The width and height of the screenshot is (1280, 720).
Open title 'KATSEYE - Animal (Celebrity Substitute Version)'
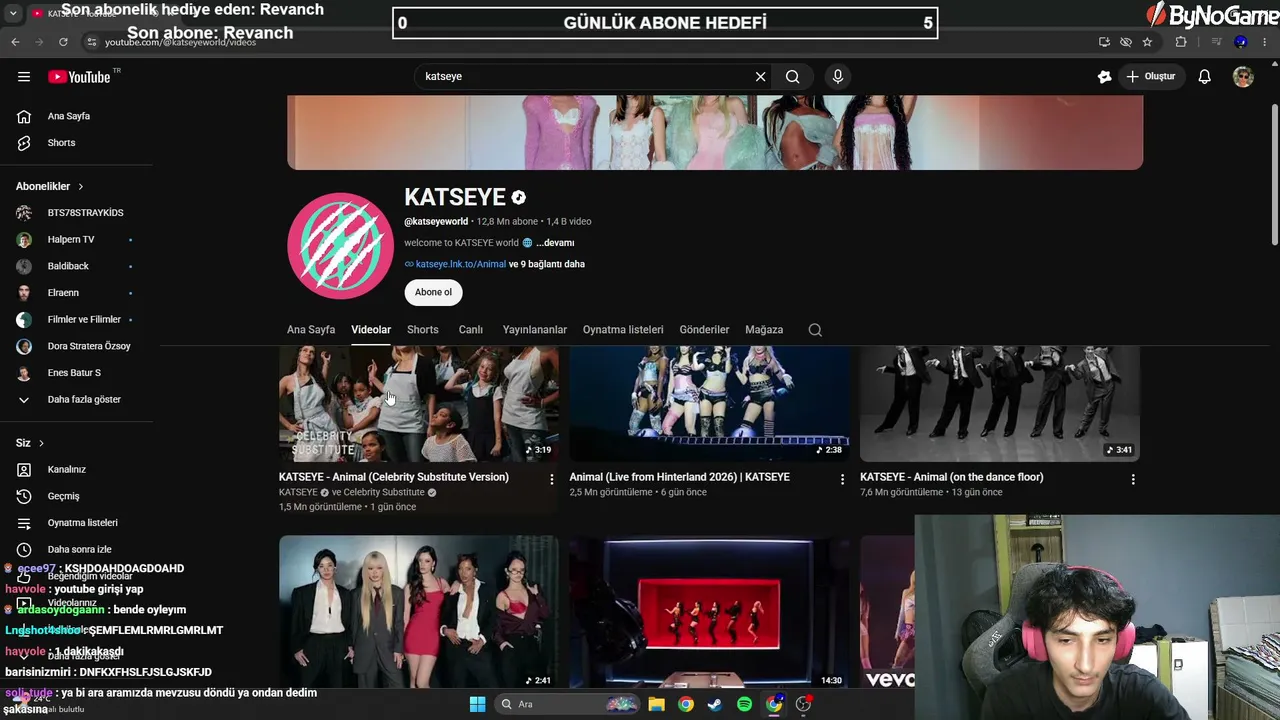point(394,477)
